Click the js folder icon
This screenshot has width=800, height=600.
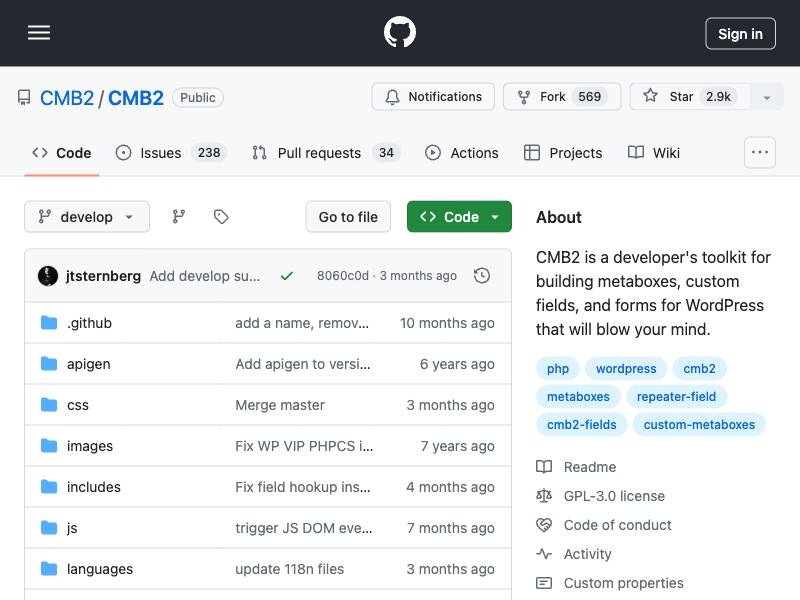pyautogui.click(x=49, y=528)
